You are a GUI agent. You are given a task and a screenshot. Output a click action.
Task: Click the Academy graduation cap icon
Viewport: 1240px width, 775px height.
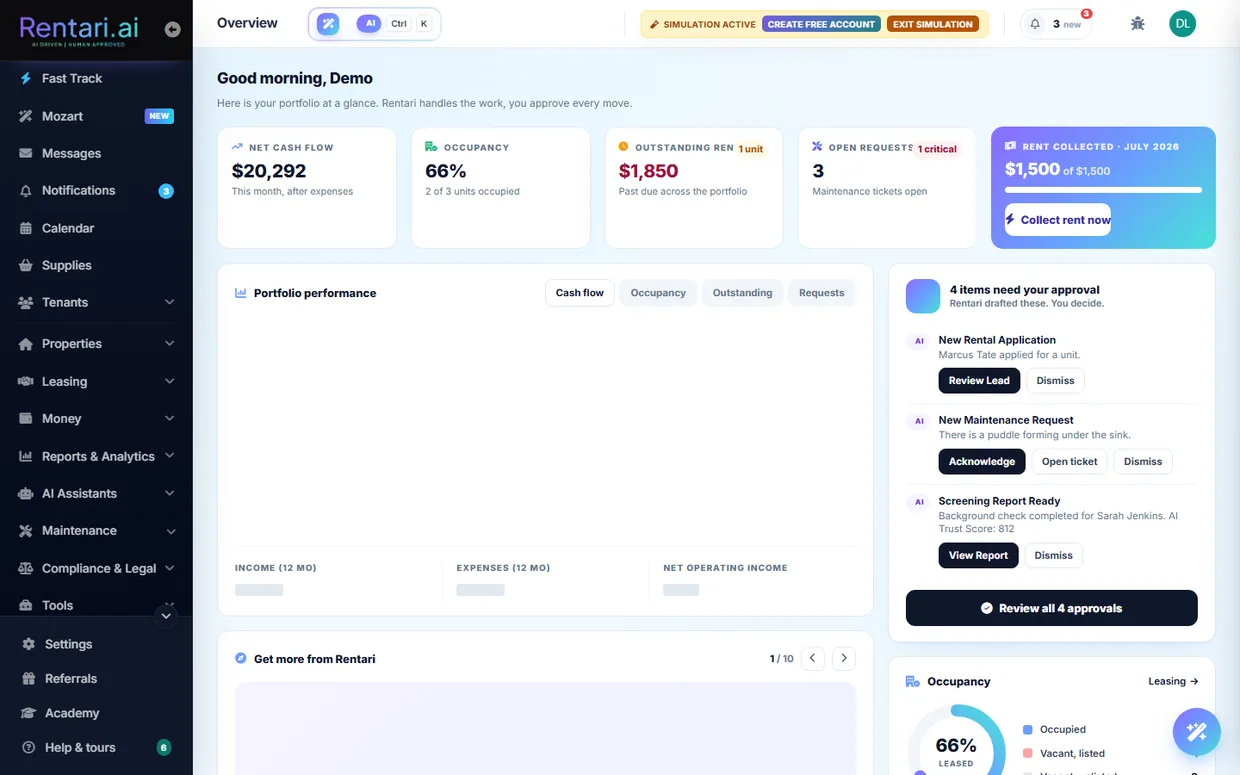coord(28,713)
